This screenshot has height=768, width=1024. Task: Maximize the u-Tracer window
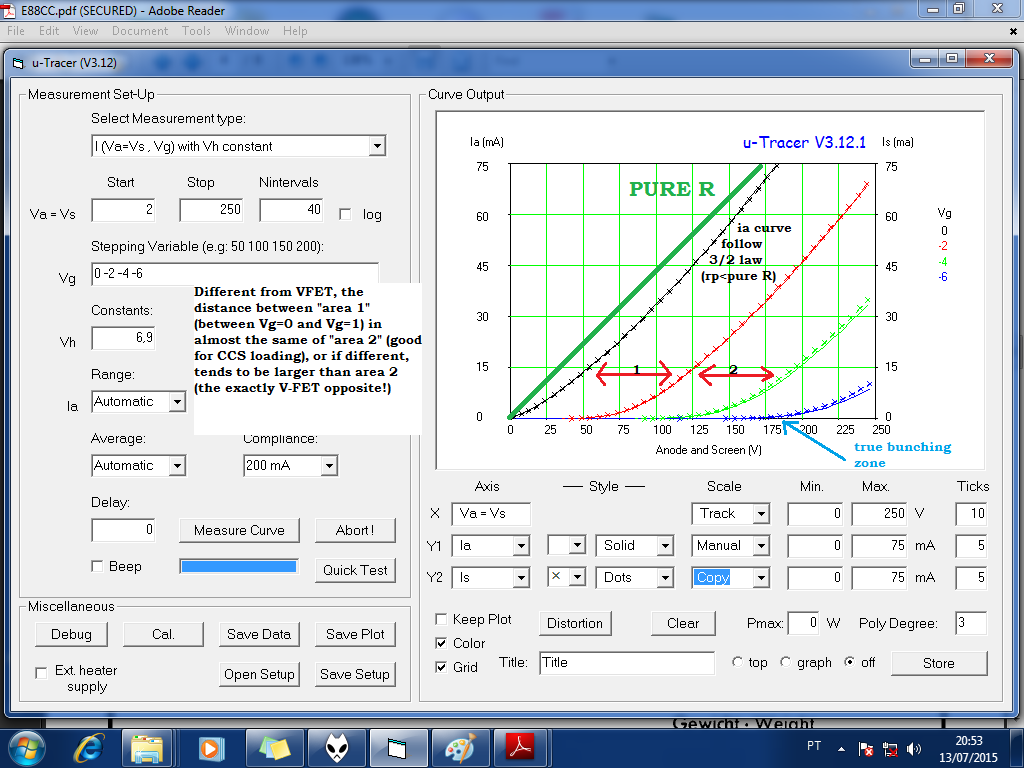click(x=952, y=59)
